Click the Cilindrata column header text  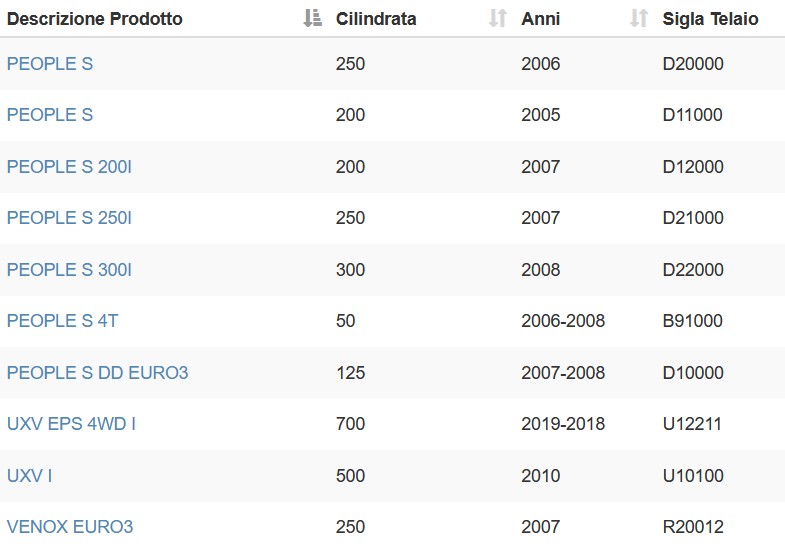376,19
